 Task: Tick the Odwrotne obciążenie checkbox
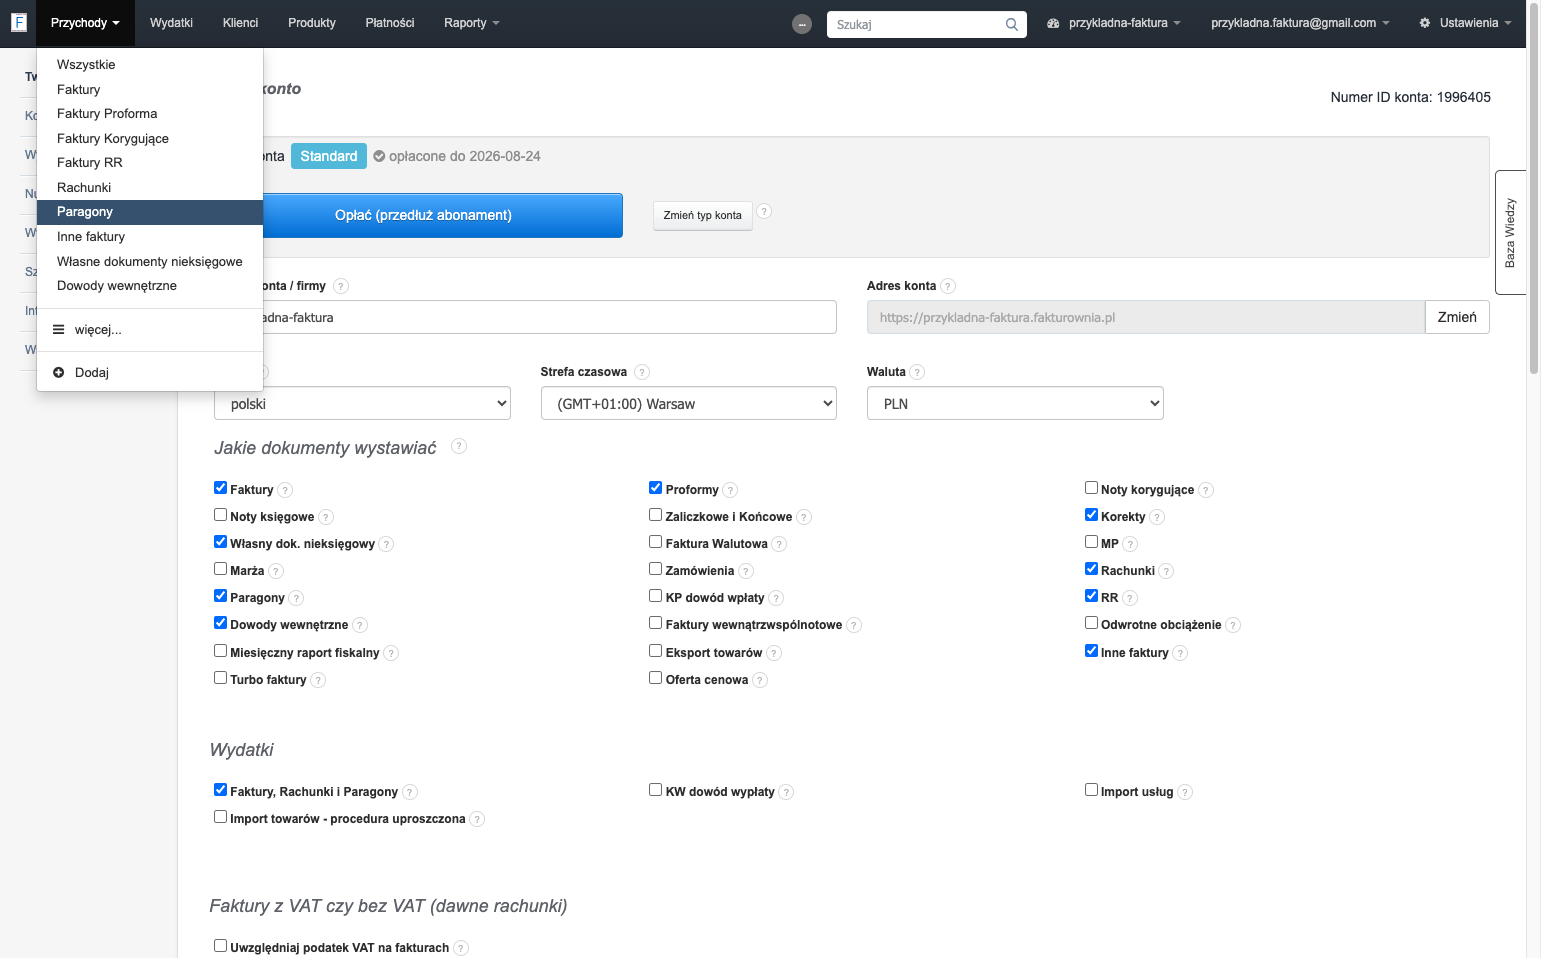click(x=1092, y=623)
